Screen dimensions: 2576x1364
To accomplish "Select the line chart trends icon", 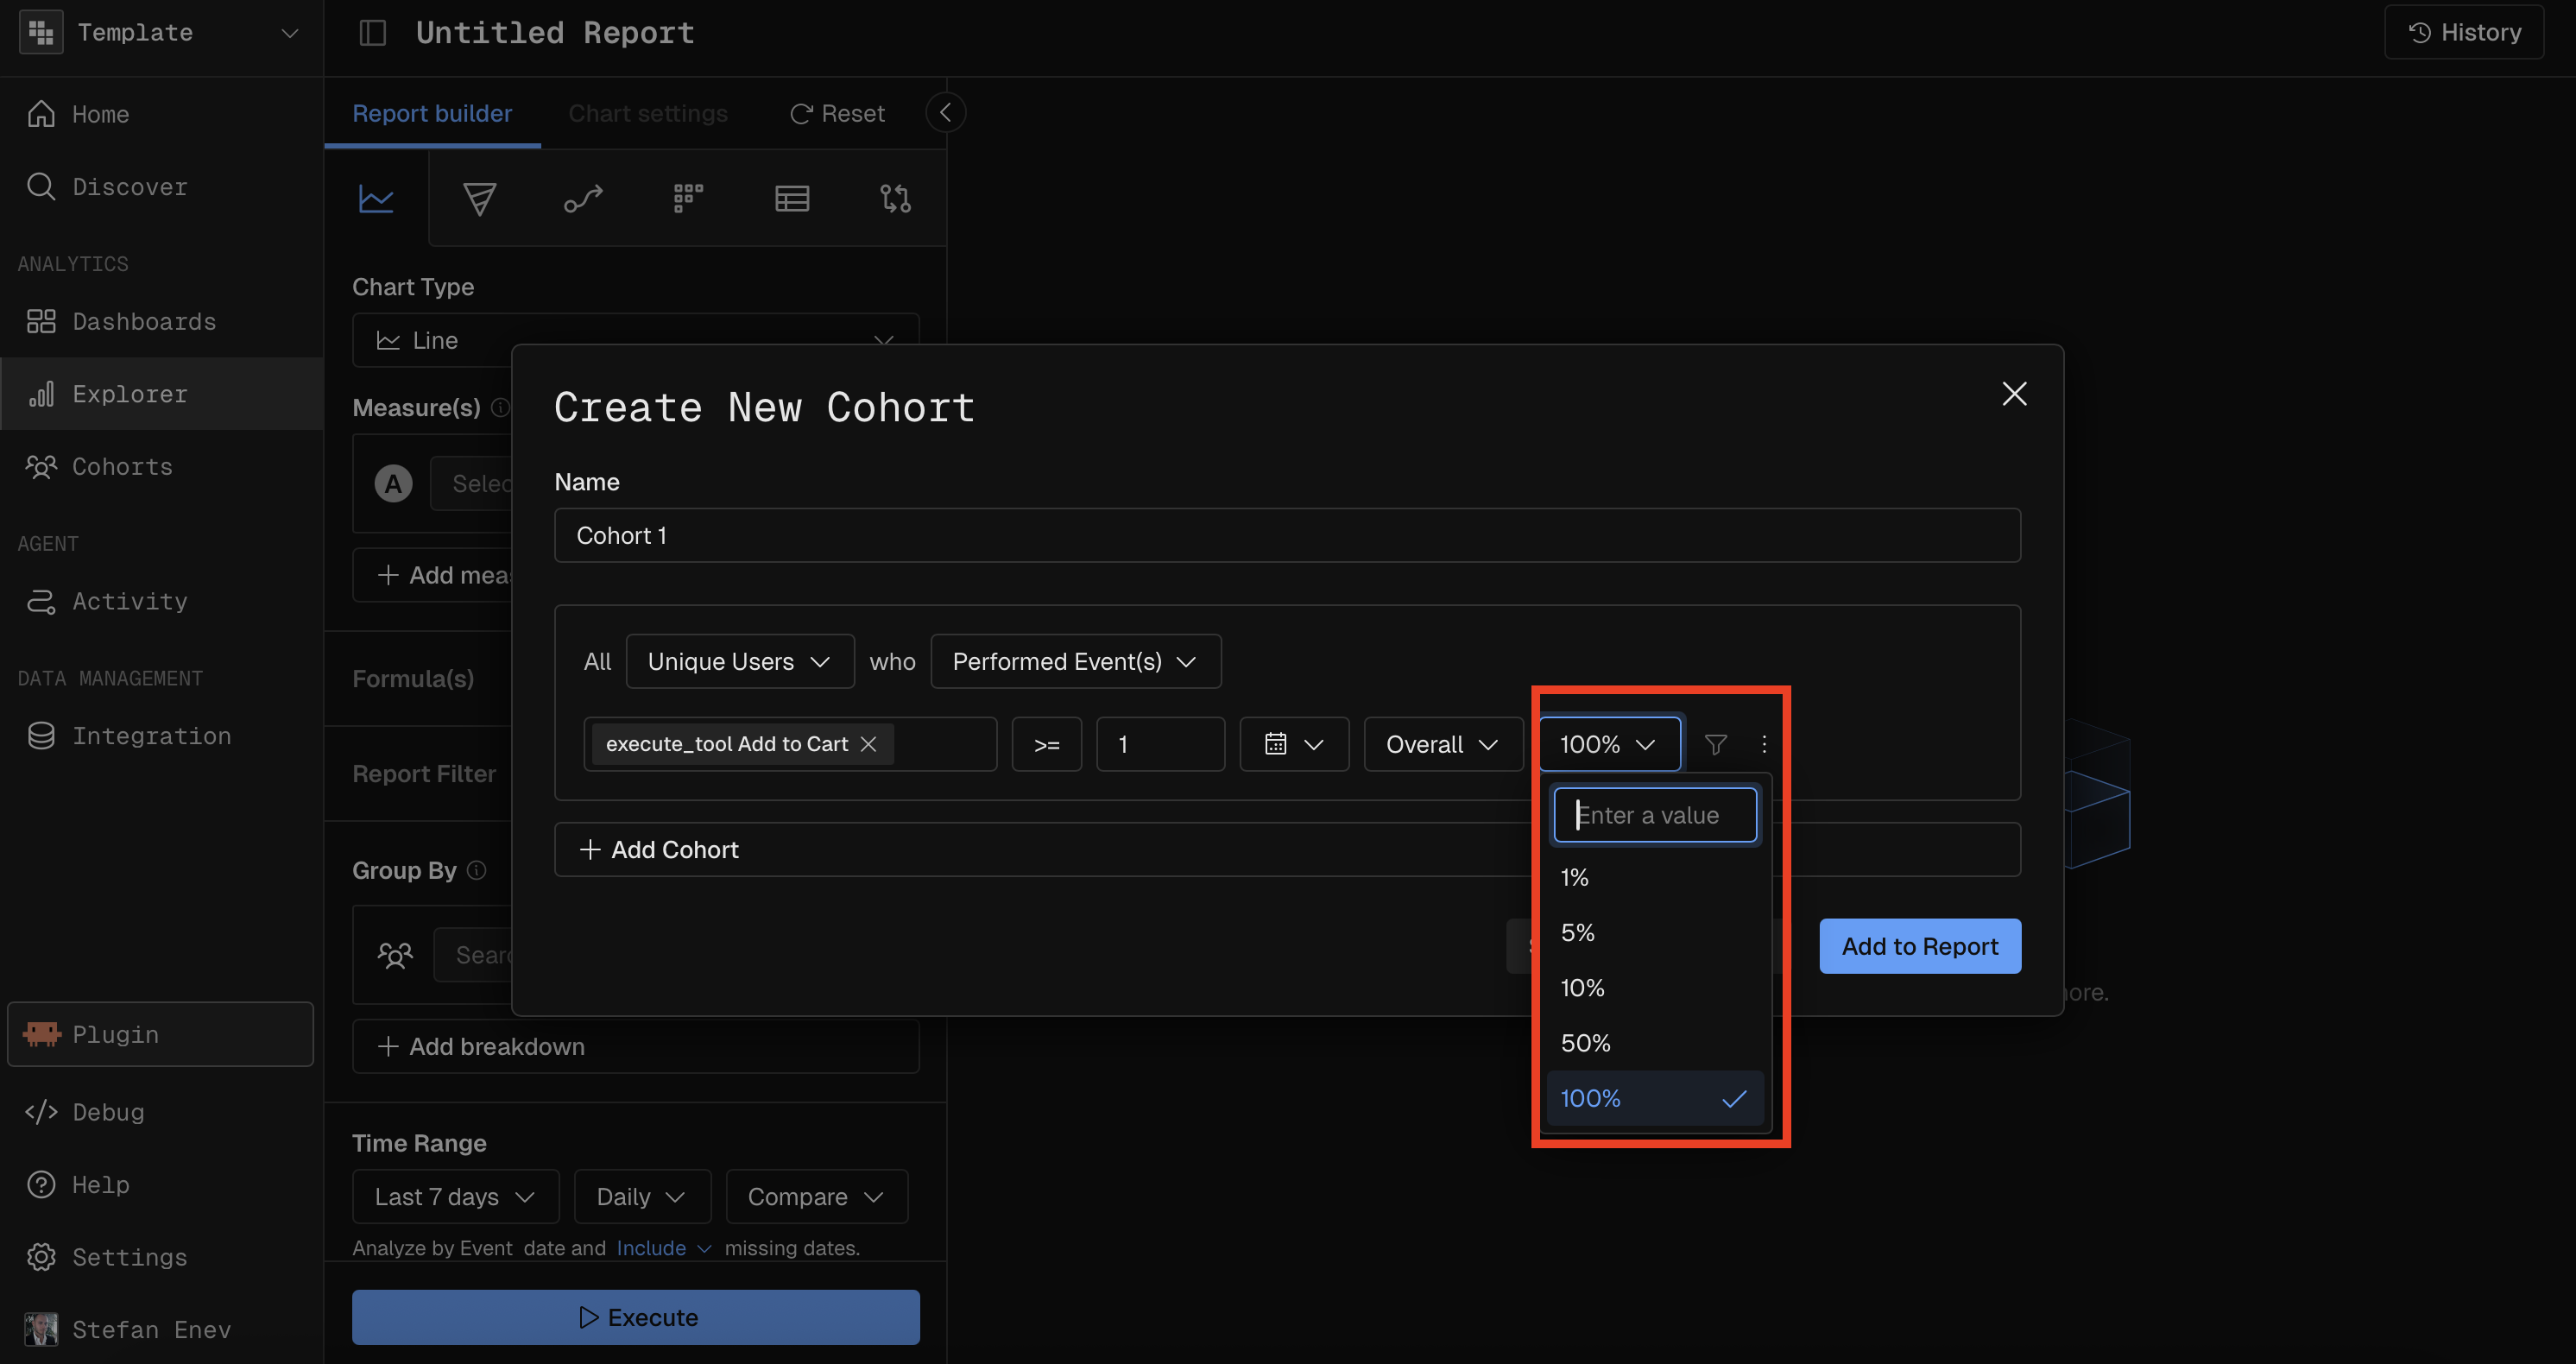I will [x=376, y=198].
